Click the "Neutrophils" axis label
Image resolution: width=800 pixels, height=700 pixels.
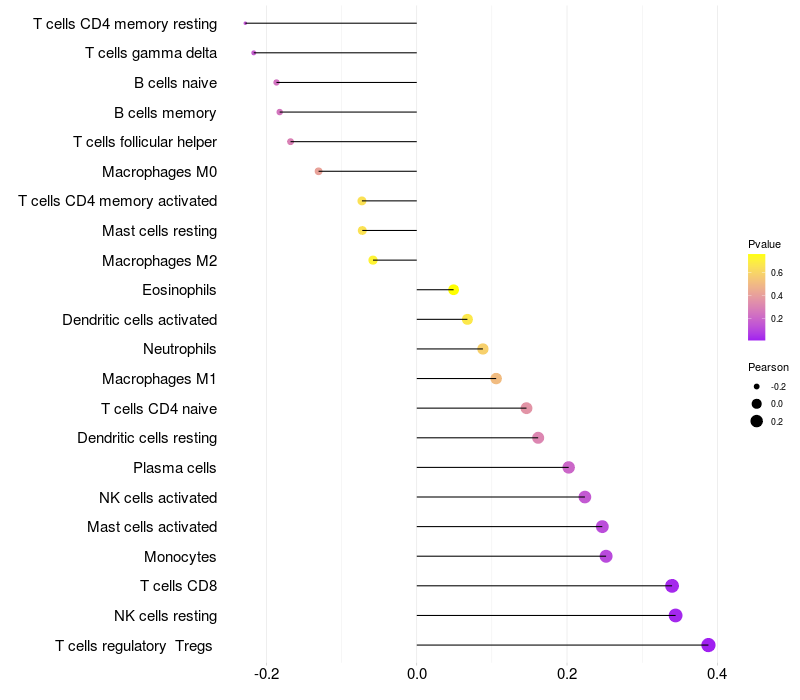[180, 349]
